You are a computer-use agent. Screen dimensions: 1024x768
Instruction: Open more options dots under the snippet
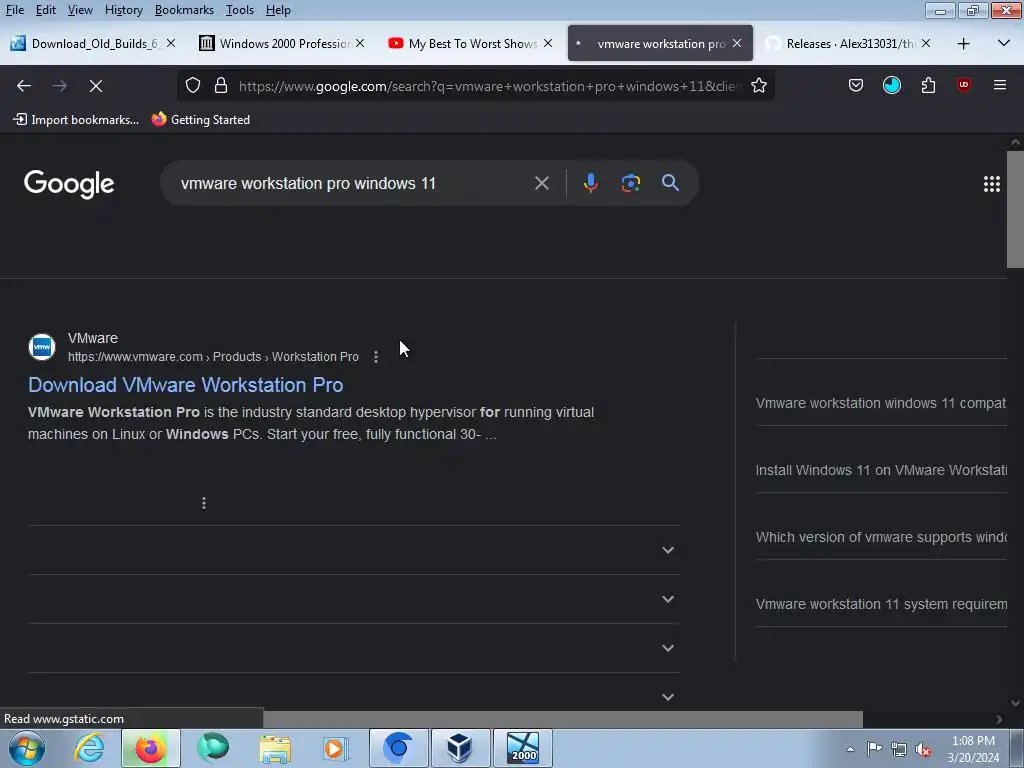(204, 503)
